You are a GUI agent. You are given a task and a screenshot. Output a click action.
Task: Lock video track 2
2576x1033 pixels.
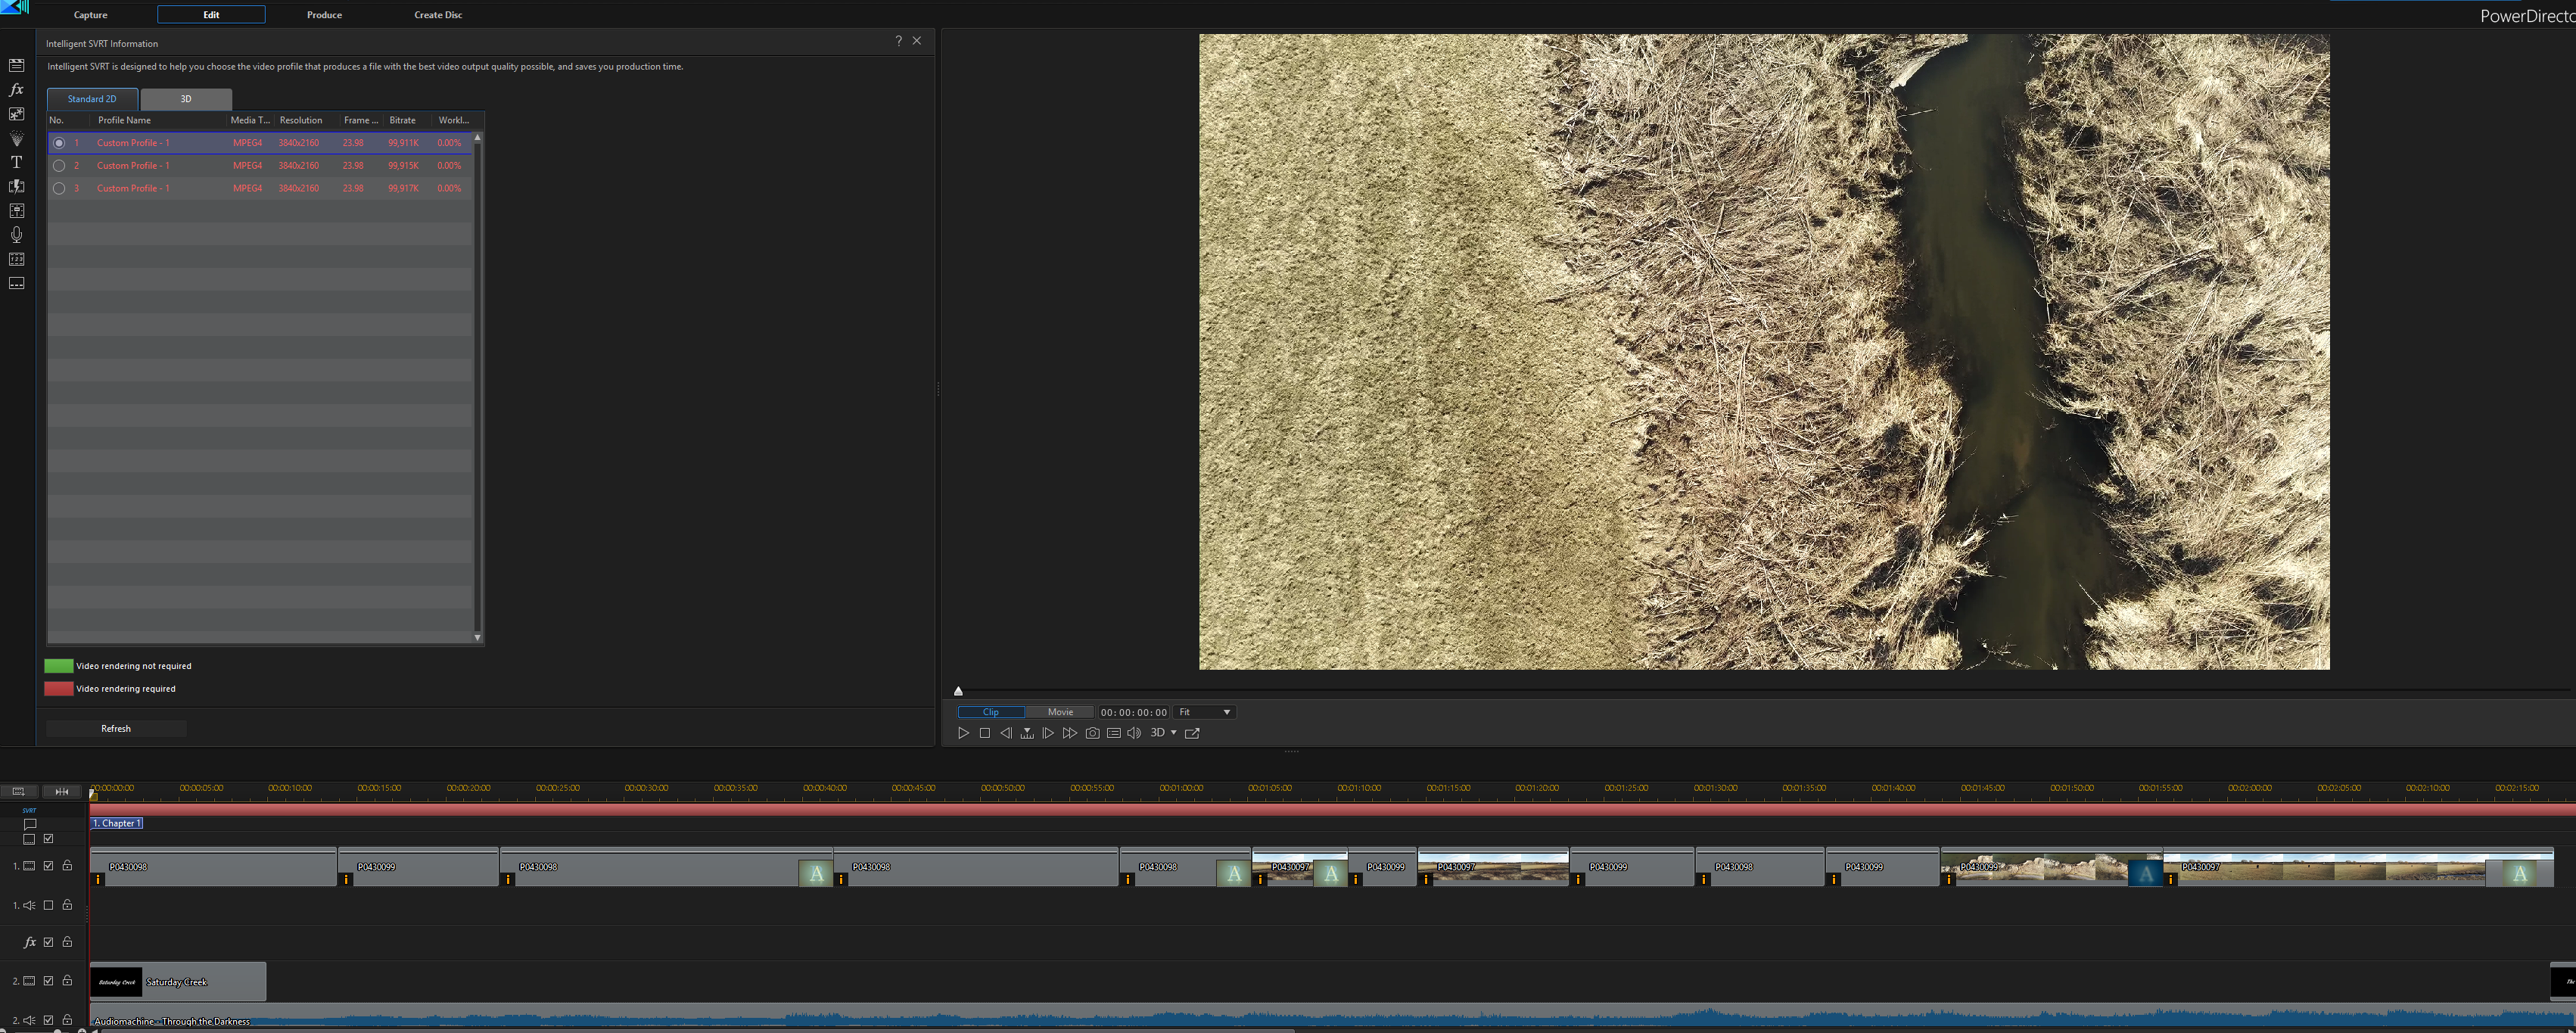coord(67,981)
